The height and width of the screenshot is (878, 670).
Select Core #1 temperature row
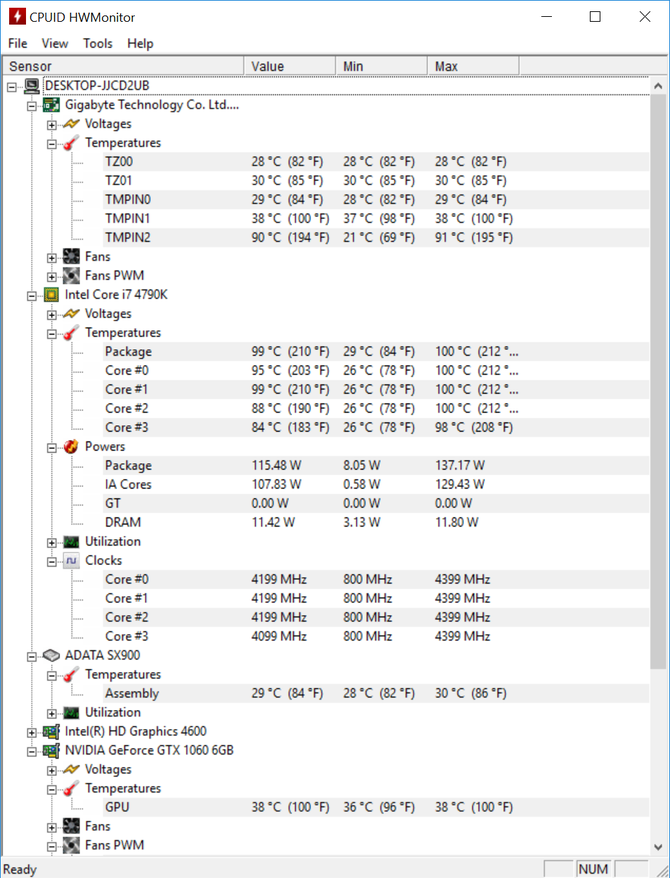376,389
